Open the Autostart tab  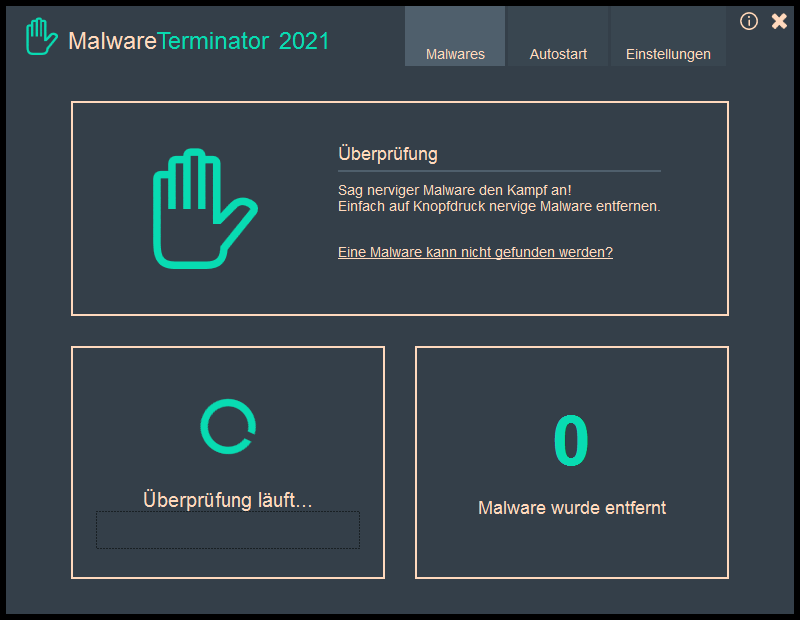click(x=558, y=54)
